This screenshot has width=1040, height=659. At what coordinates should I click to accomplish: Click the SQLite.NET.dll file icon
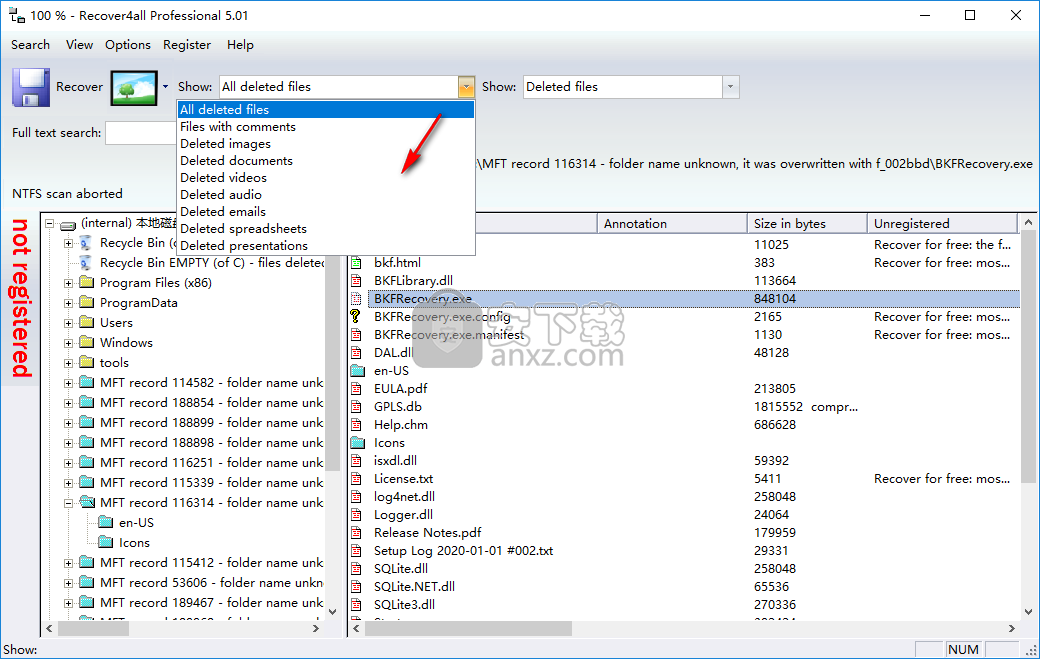(356, 586)
